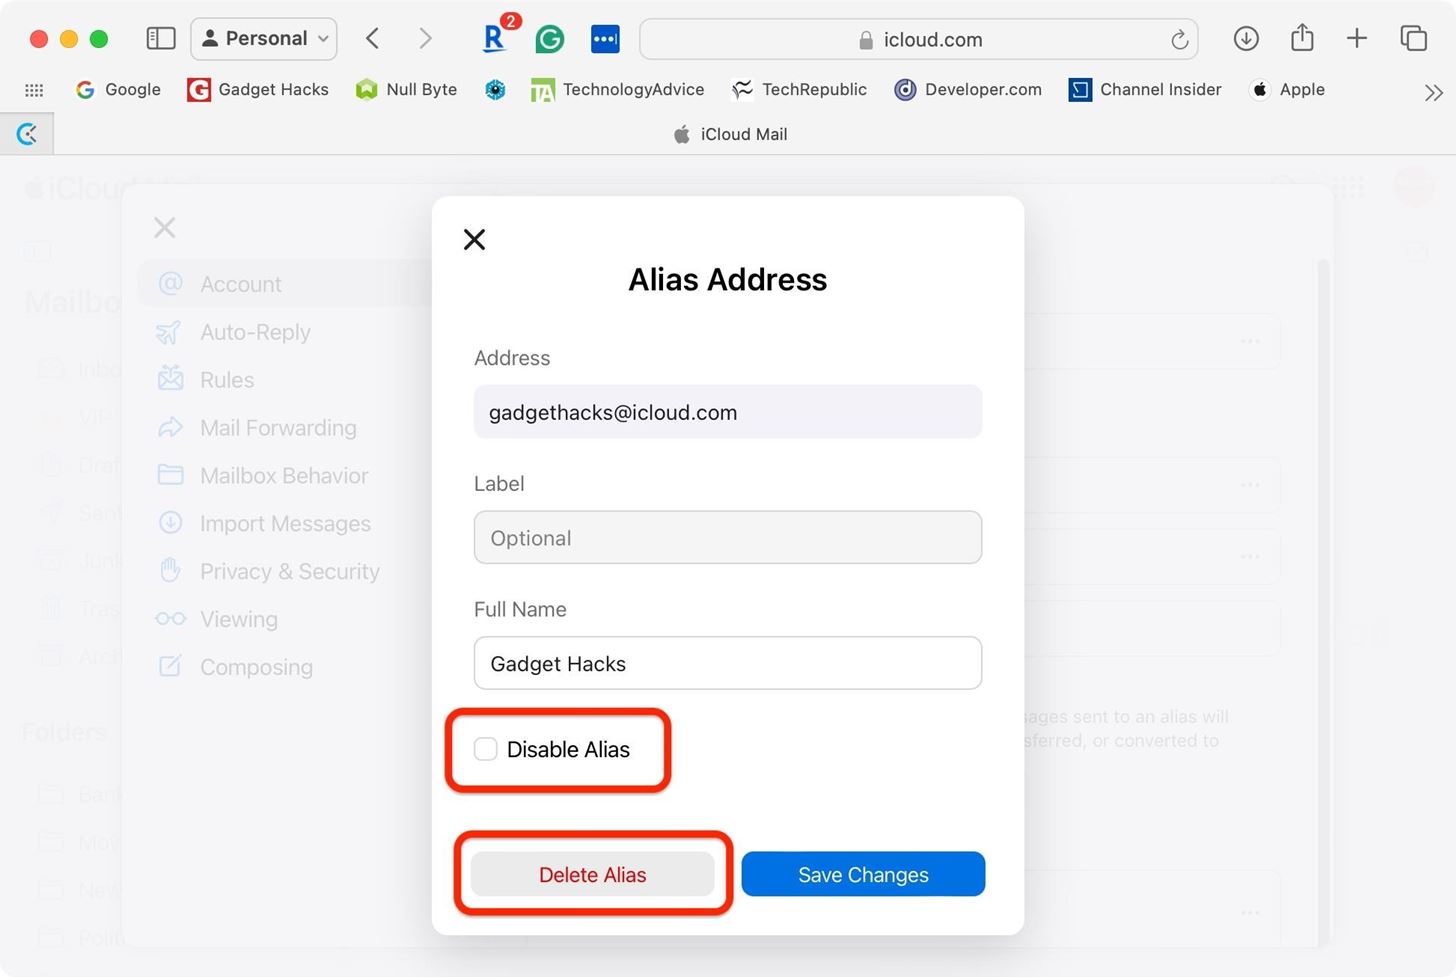The height and width of the screenshot is (977, 1456).
Task: Click the icloud.com address bar
Action: [x=919, y=39]
